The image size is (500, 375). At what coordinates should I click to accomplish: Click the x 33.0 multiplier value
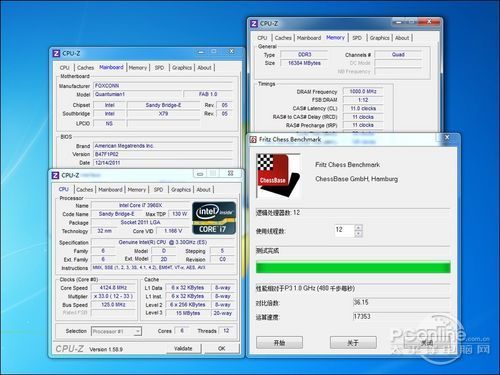[x=113, y=296]
